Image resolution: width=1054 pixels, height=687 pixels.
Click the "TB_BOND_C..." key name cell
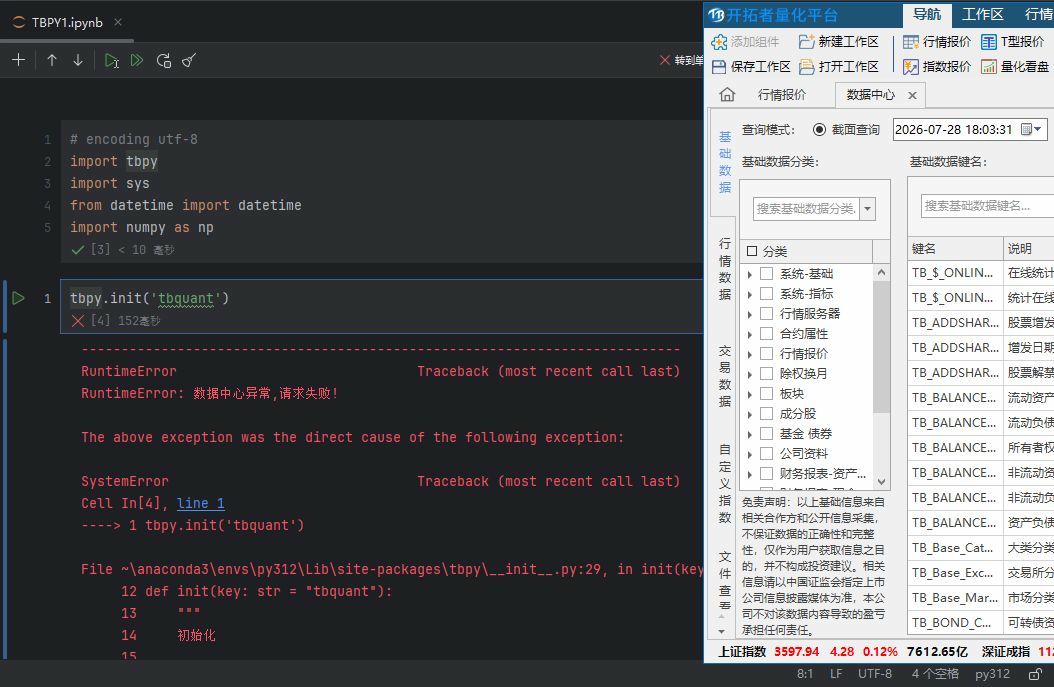(955, 622)
